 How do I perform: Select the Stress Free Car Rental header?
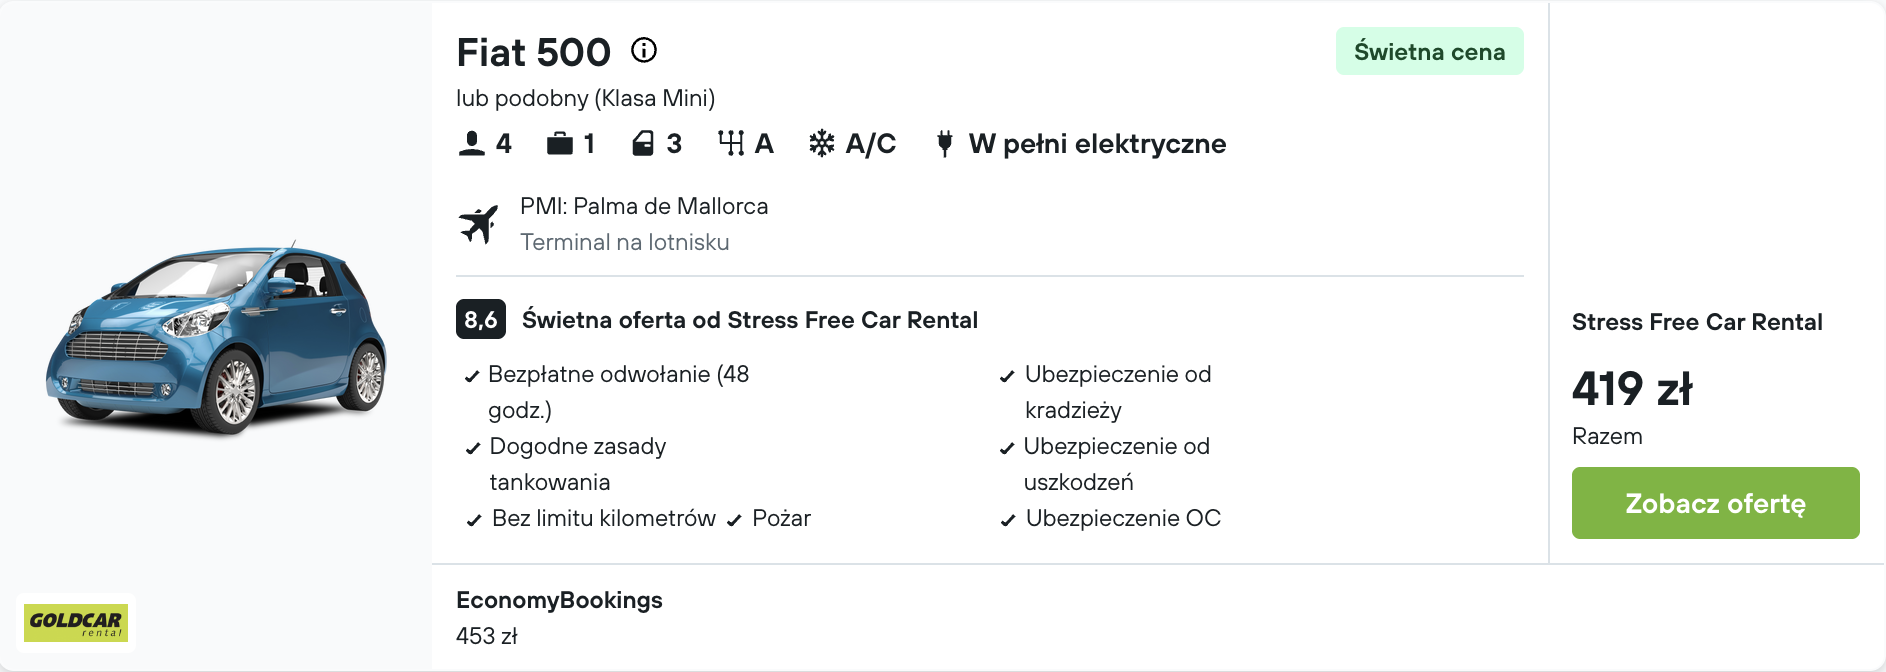click(x=1697, y=322)
